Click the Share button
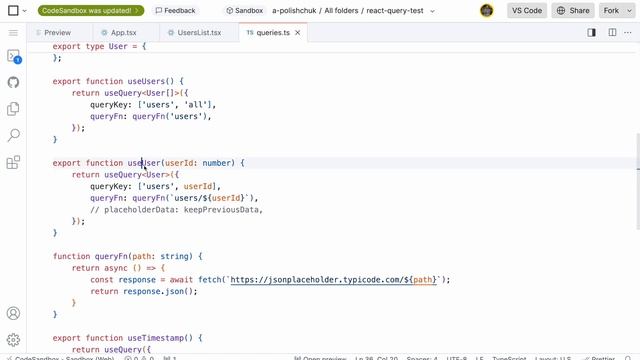 click(573, 11)
